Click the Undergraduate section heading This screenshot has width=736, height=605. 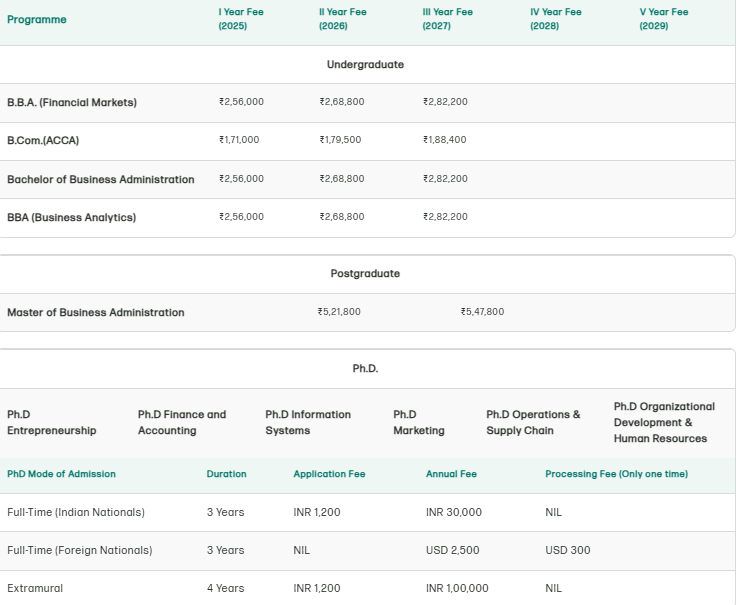[x=365, y=64]
